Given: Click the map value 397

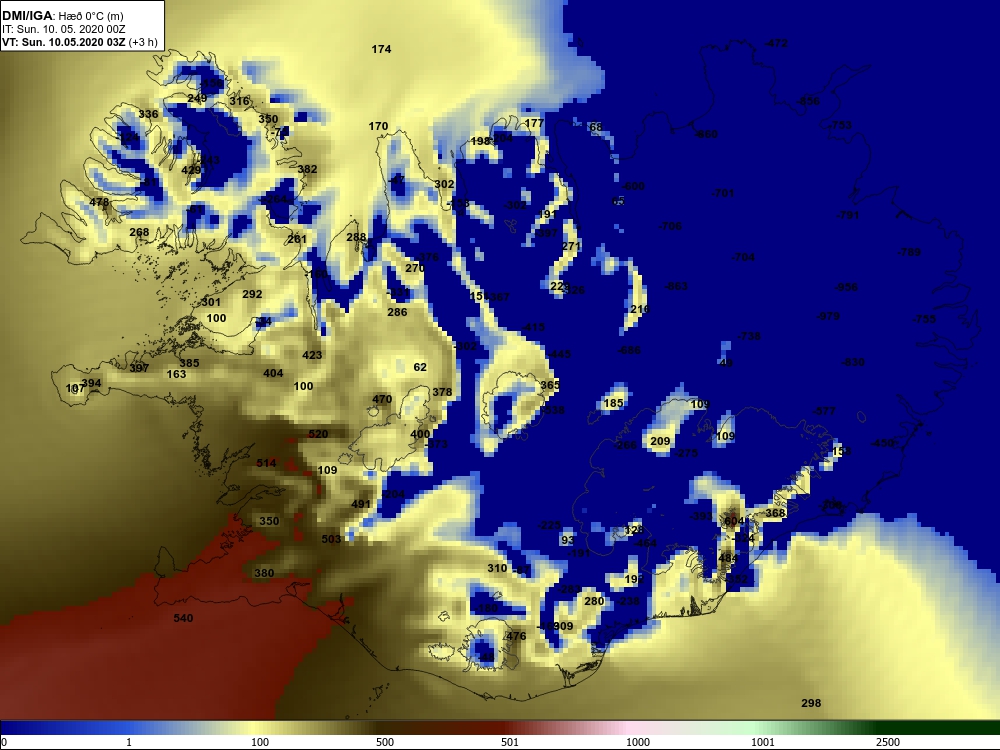Looking at the screenshot, I should [x=139, y=368].
